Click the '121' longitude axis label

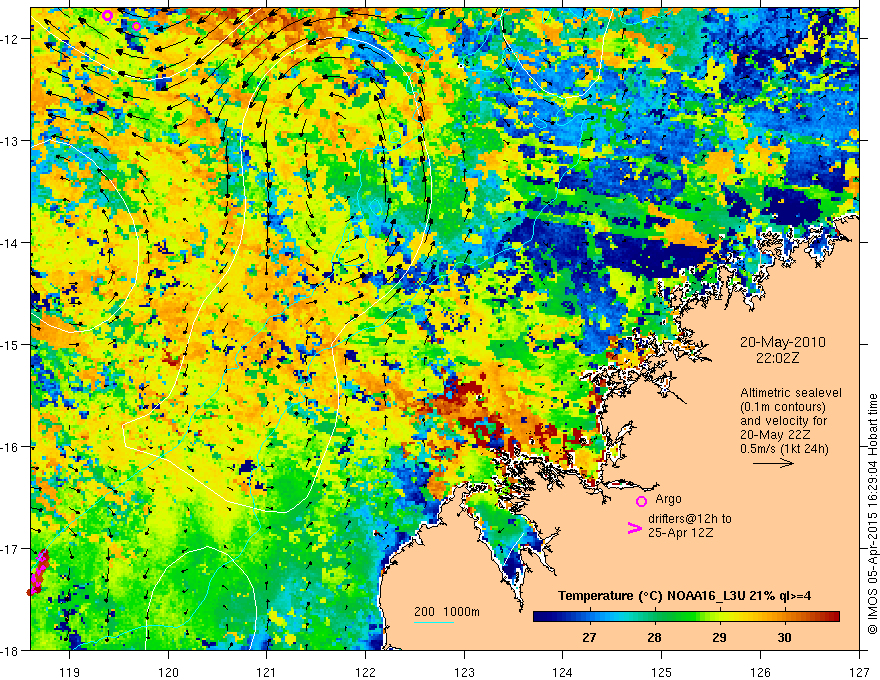coord(267,672)
